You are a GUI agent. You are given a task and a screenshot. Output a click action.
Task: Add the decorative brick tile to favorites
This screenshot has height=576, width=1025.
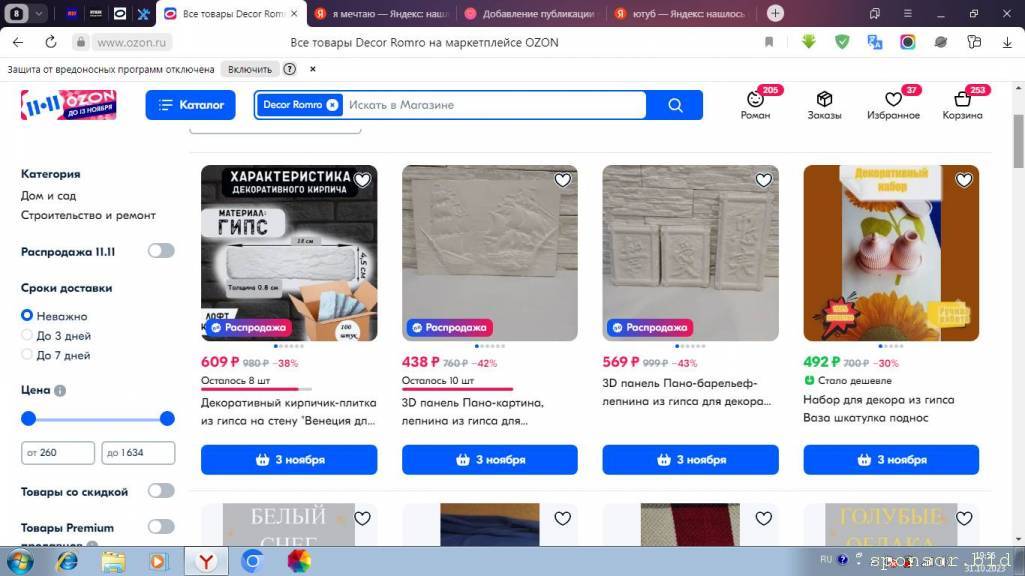(362, 180)
